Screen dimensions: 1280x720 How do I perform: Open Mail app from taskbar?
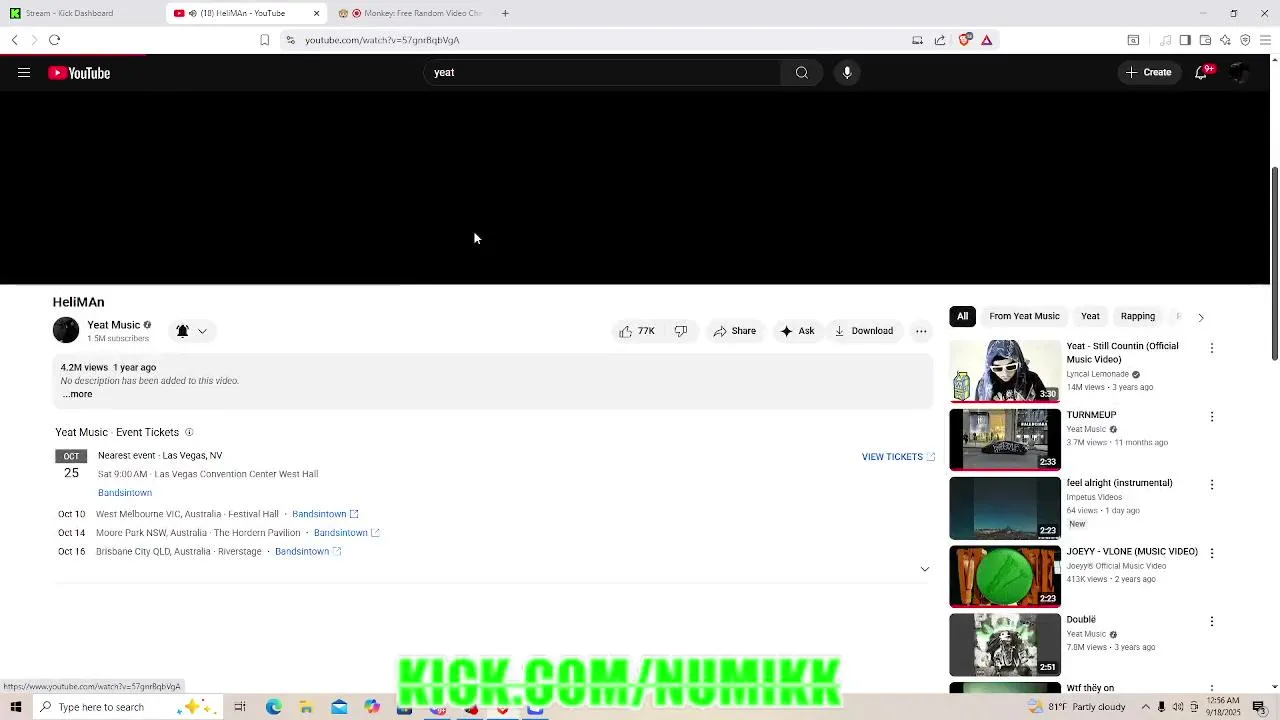[x=339, y=707]
